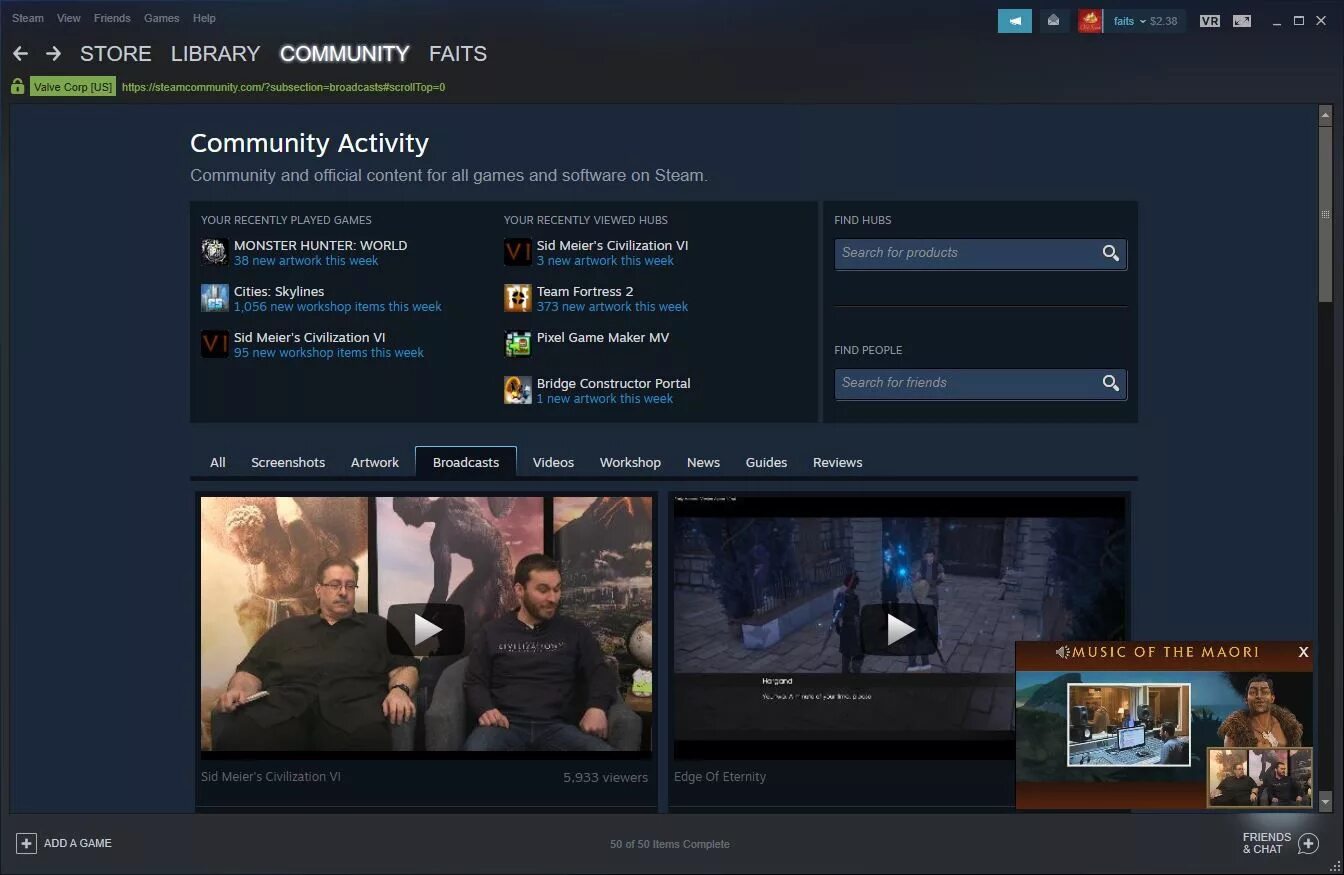
Task: Click 'Sid Meier's Civilization VI' broadcast title
Action: 271,777
